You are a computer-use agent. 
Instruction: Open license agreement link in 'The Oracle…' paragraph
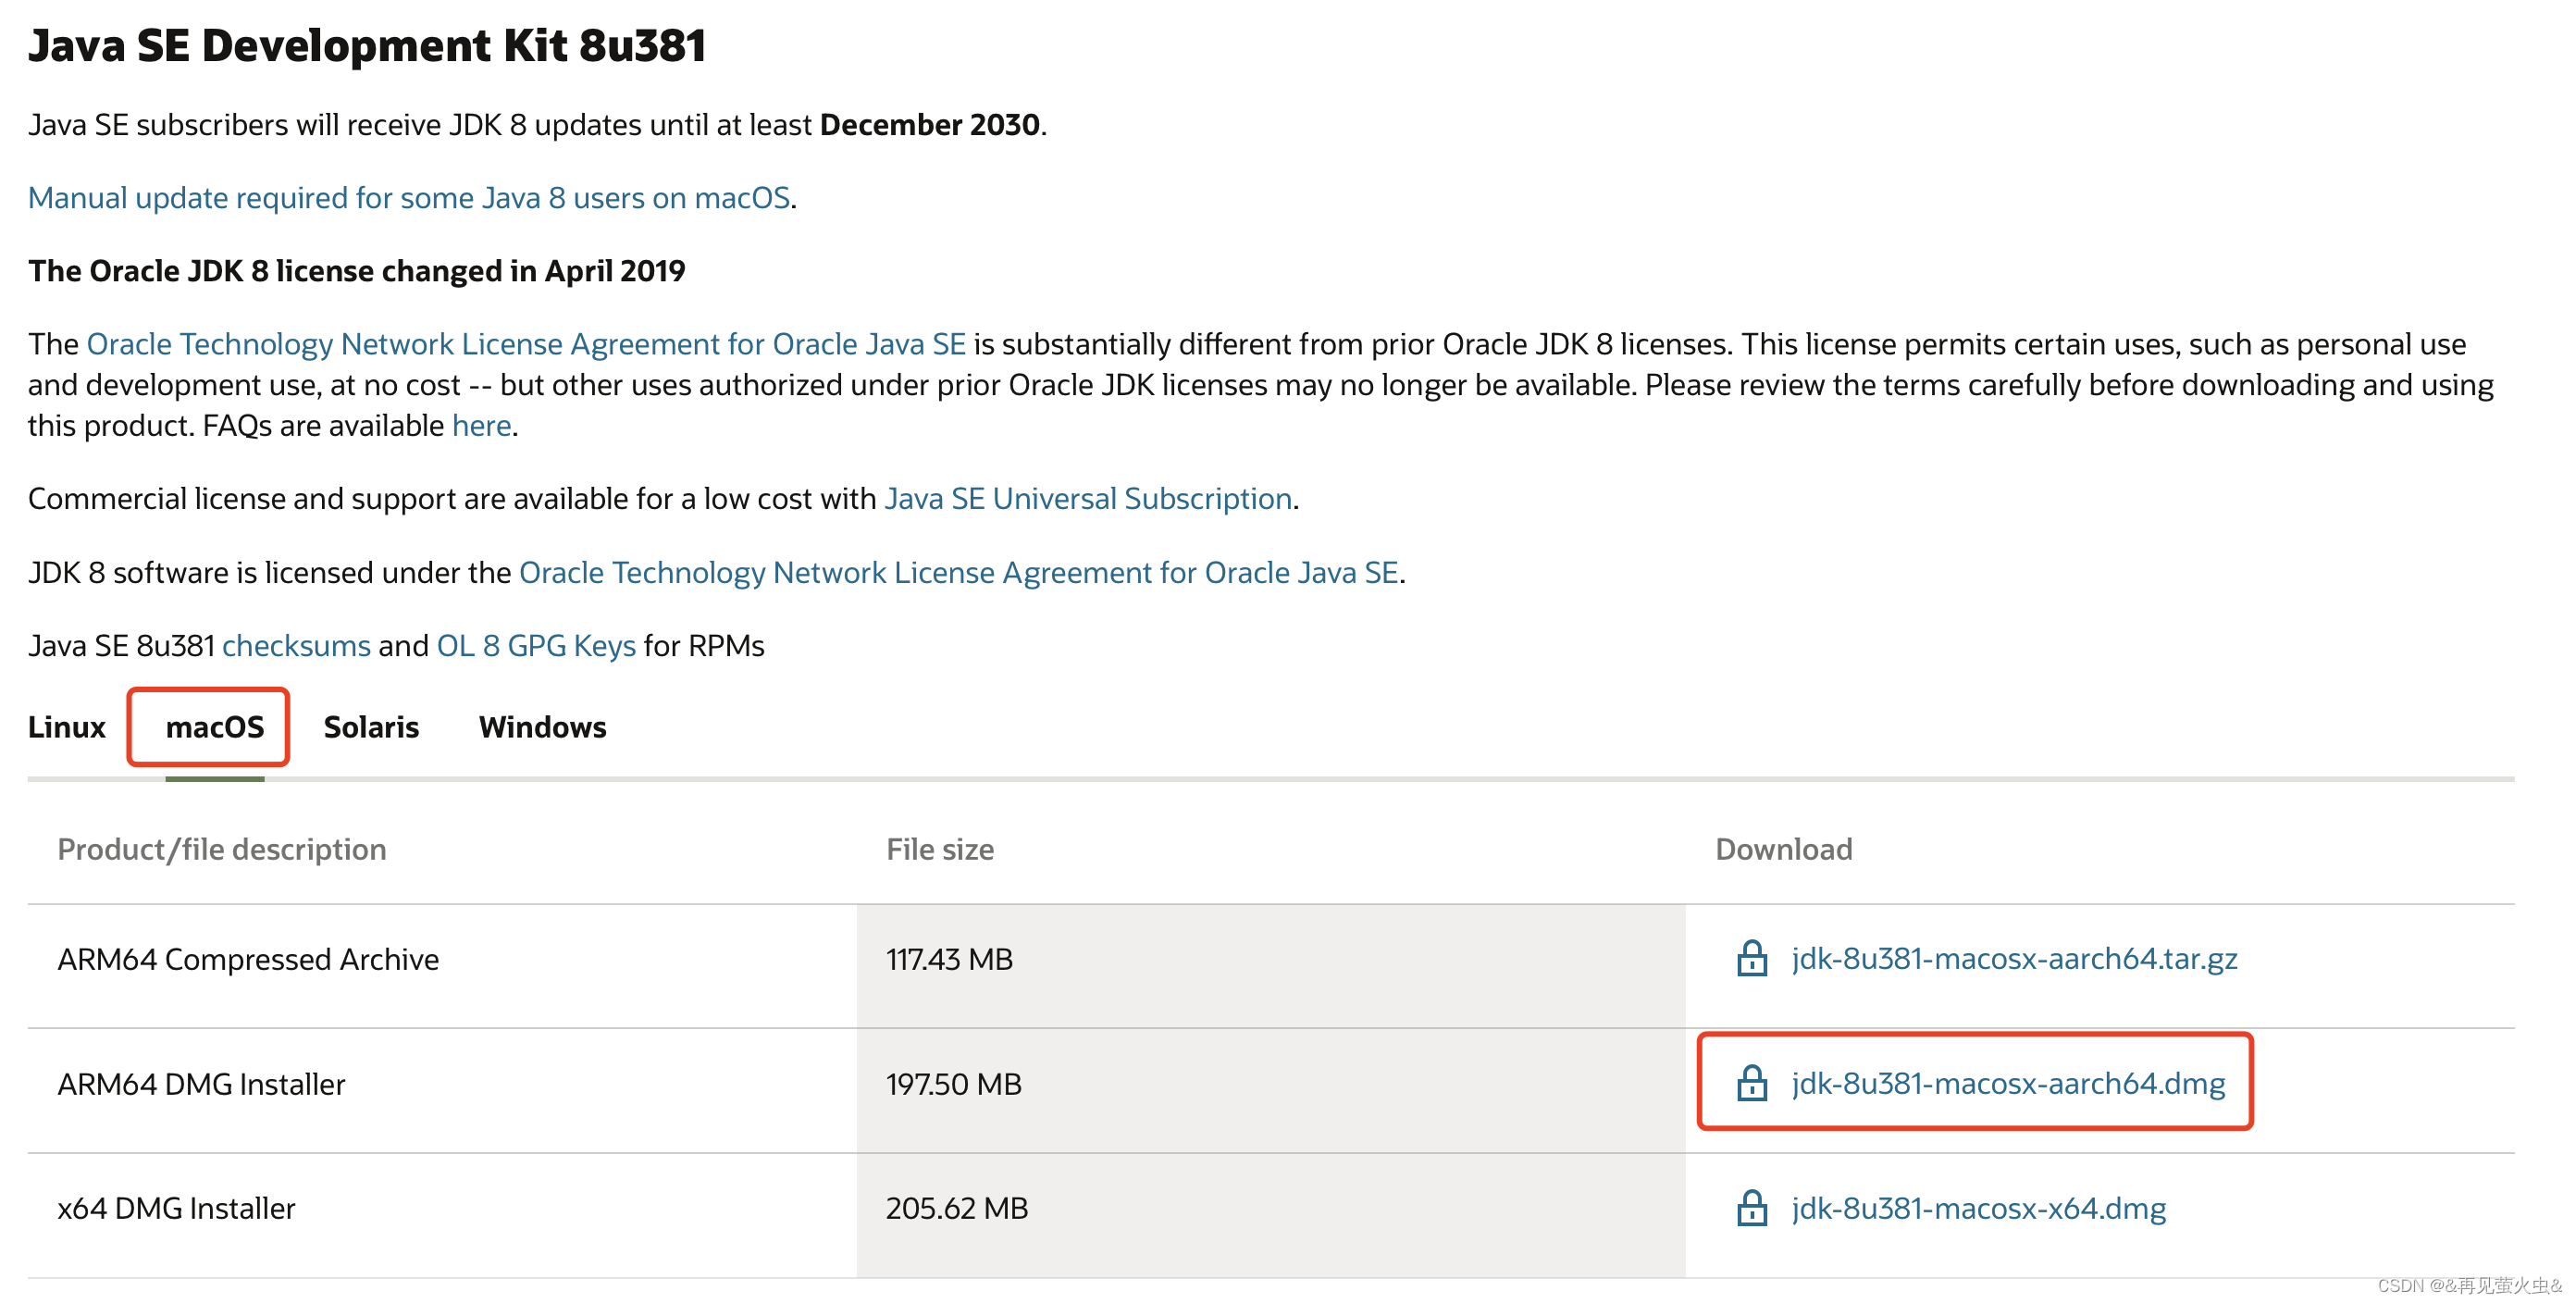coord(526,344)
